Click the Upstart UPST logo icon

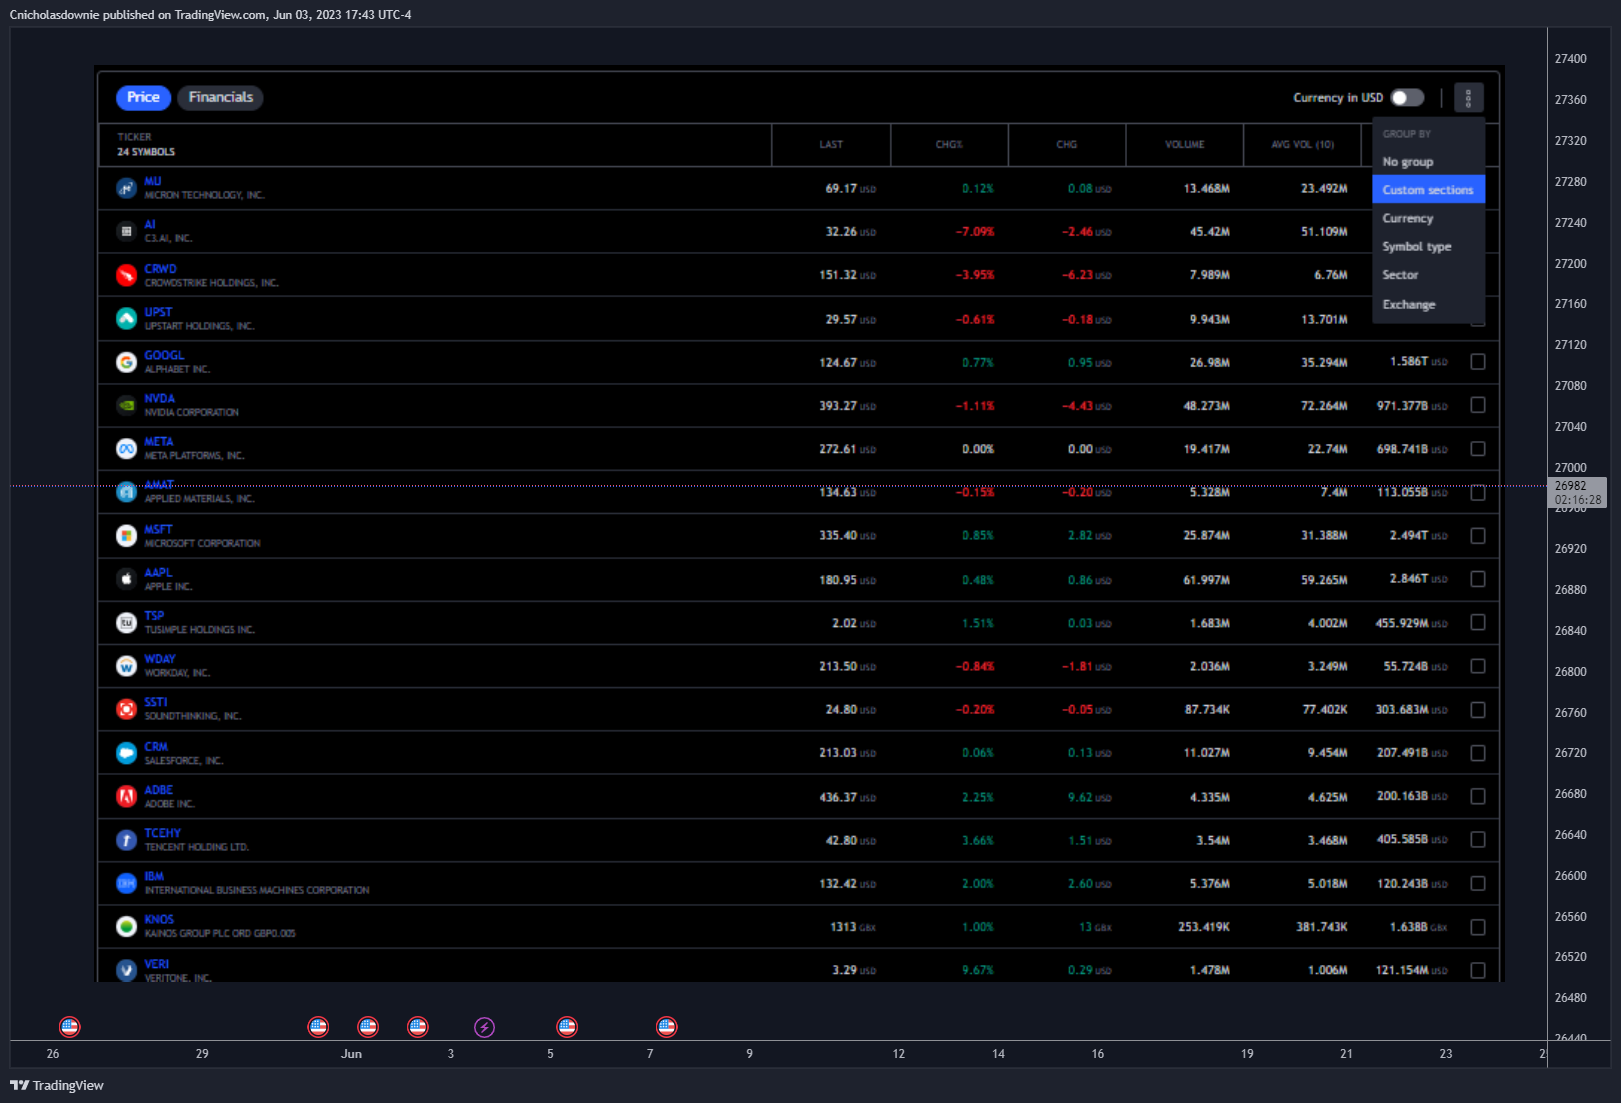coord(126,319)
